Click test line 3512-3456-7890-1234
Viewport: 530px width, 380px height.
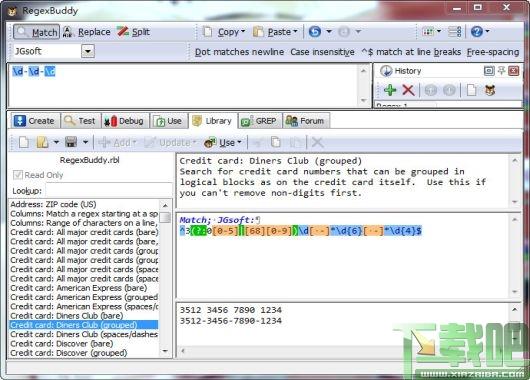pyautogui.click(x=231, y=321)
